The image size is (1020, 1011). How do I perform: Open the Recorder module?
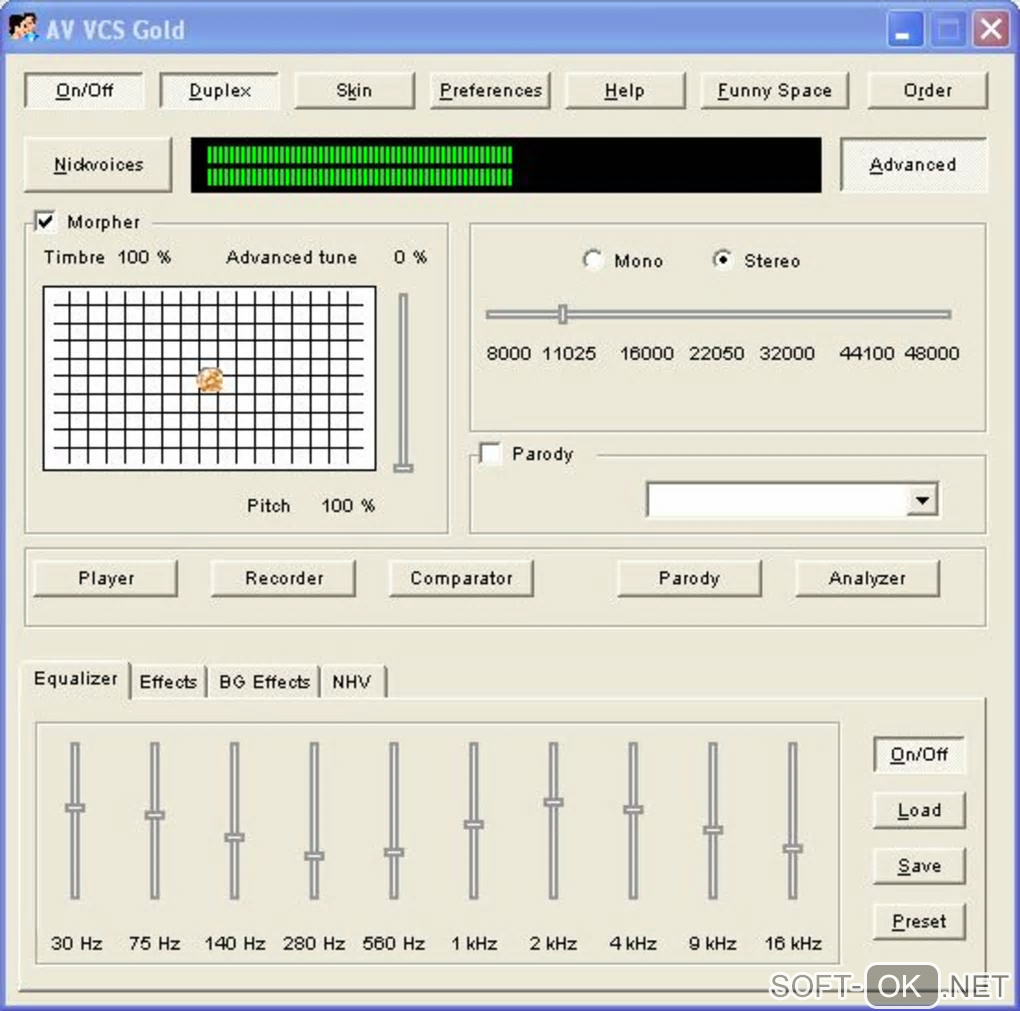[x=284, y=578]
